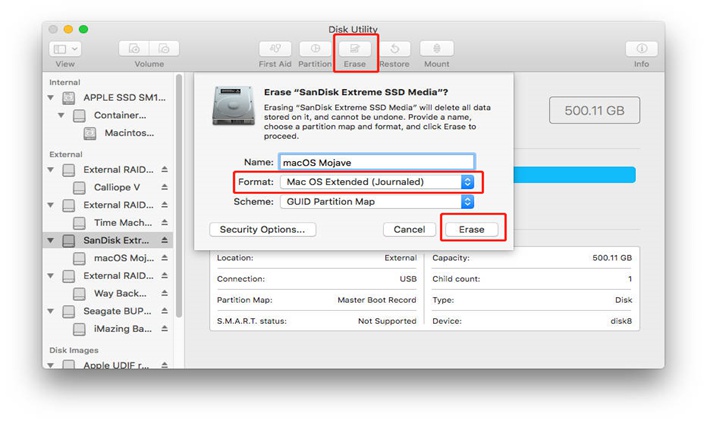Eject the macOS Moj... volume
The width and height of the screenshot is (707, 423).
coord(165,258)
